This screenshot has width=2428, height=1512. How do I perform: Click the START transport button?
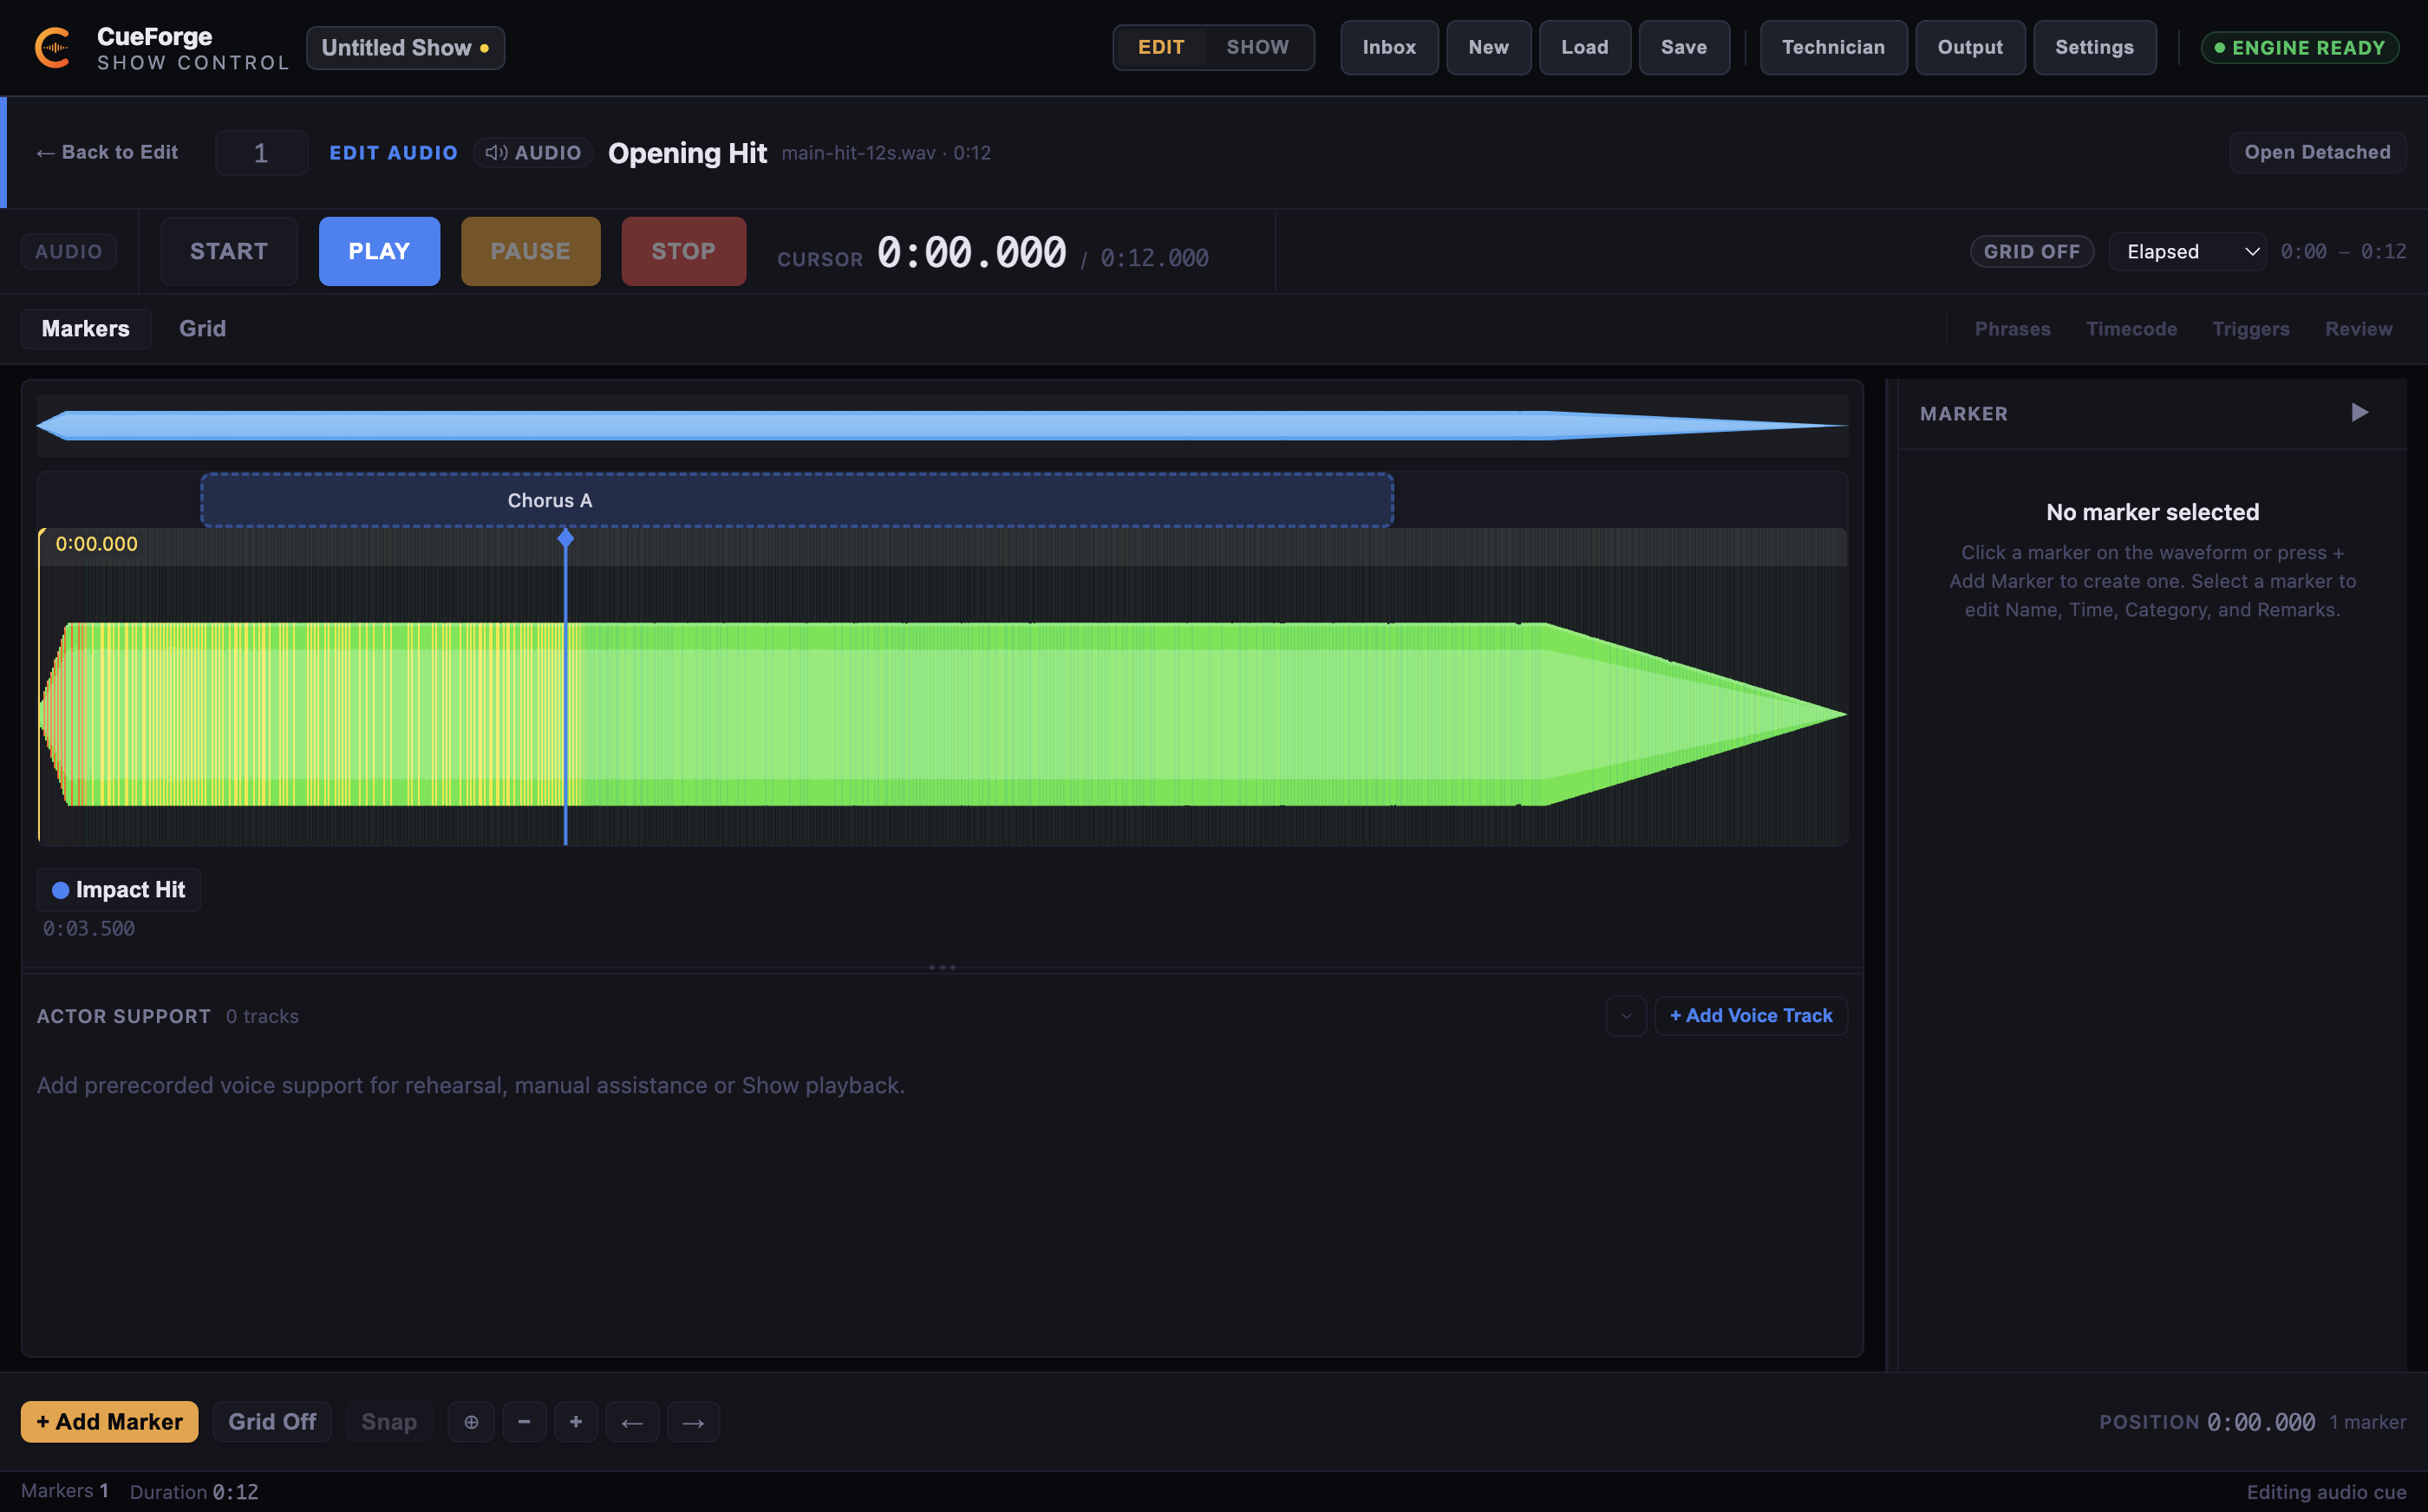[229, 251]
